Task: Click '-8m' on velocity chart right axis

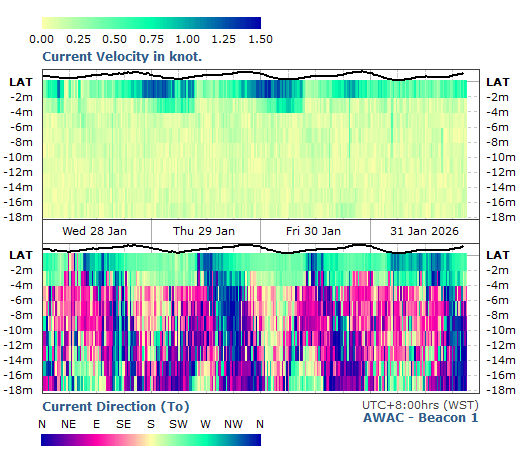Action: coord(497,142)
